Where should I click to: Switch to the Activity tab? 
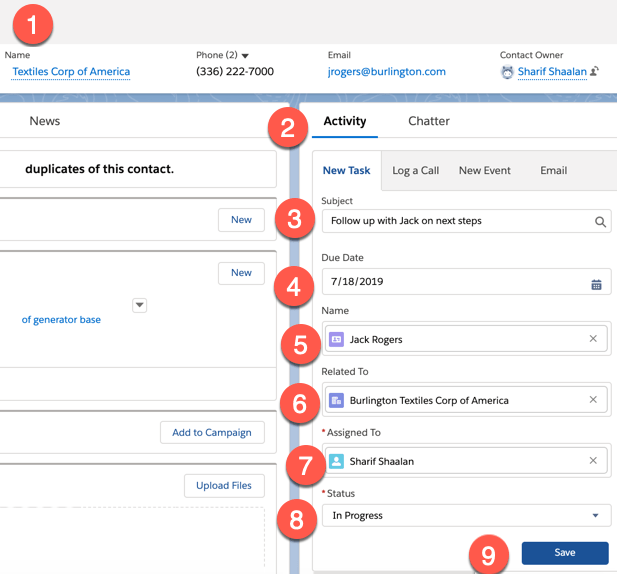(x=345, y=121)
